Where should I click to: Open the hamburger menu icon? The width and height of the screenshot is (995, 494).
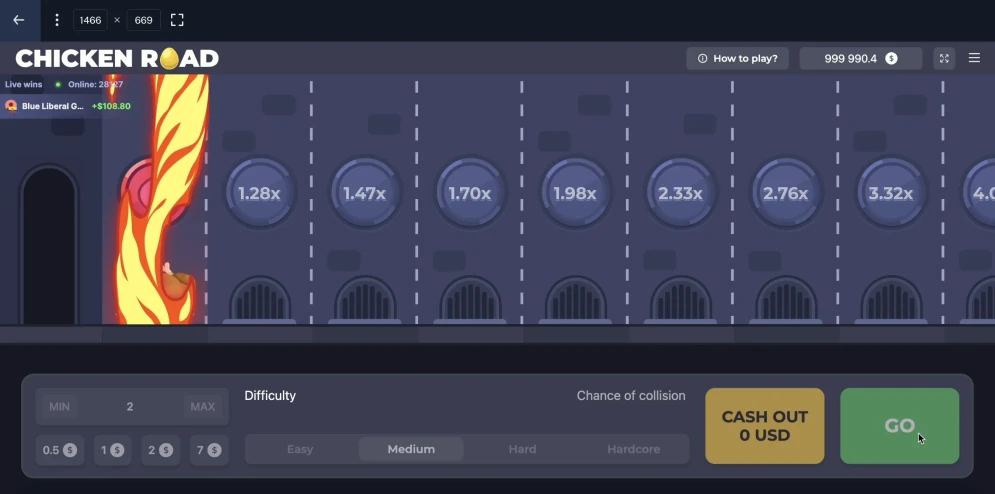pos(974,58)
